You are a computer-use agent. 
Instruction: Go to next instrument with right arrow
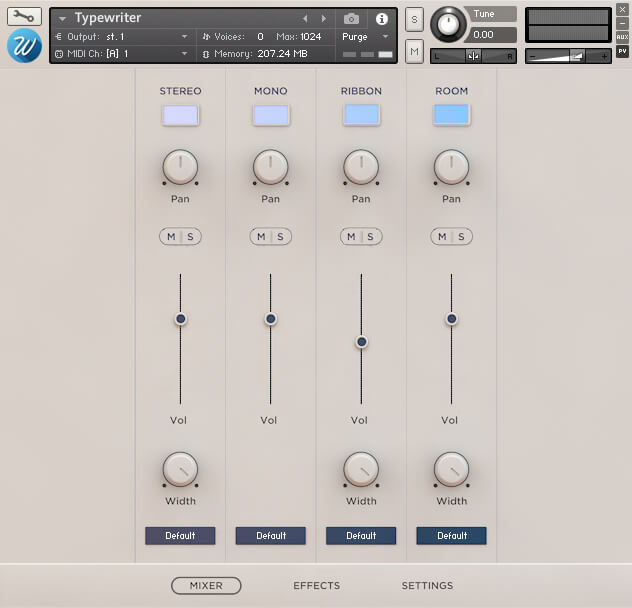(323, 19)
